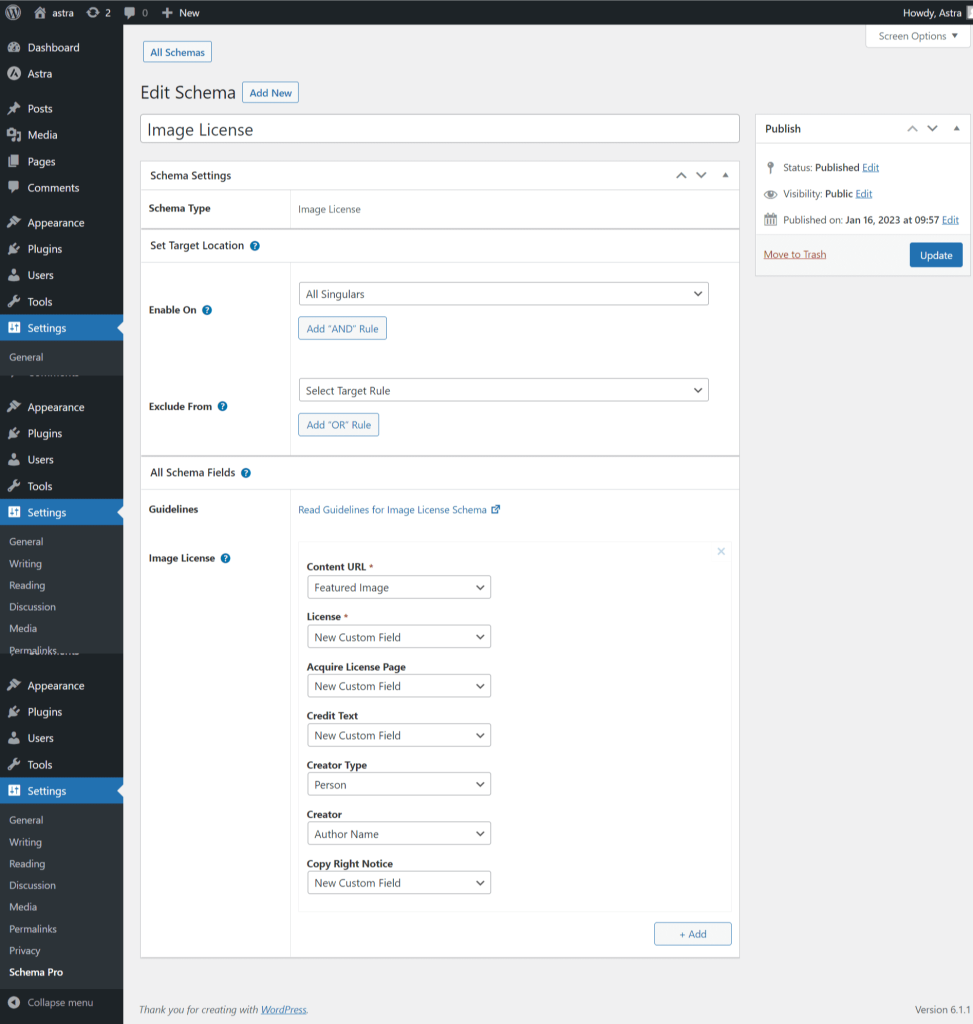The width and height of the screenshot is (973, 1024).
Task: Open the Select Target Rule dropdown under Exclude From
Action: (503, 390)
